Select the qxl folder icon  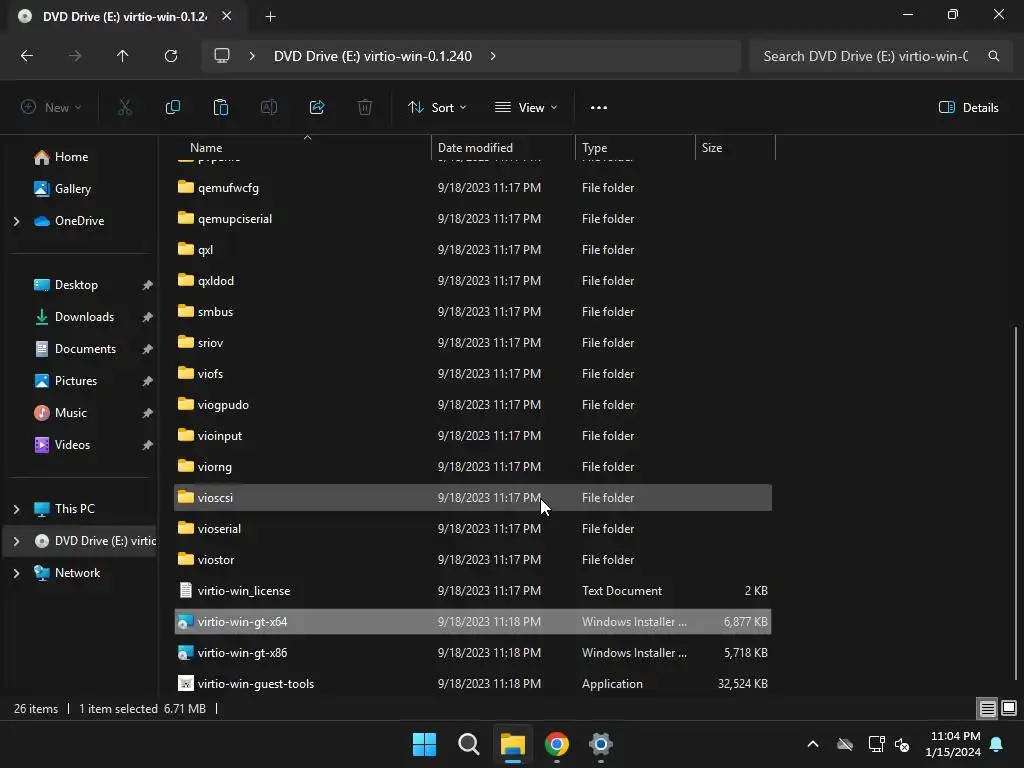click(x=185, y=249)
